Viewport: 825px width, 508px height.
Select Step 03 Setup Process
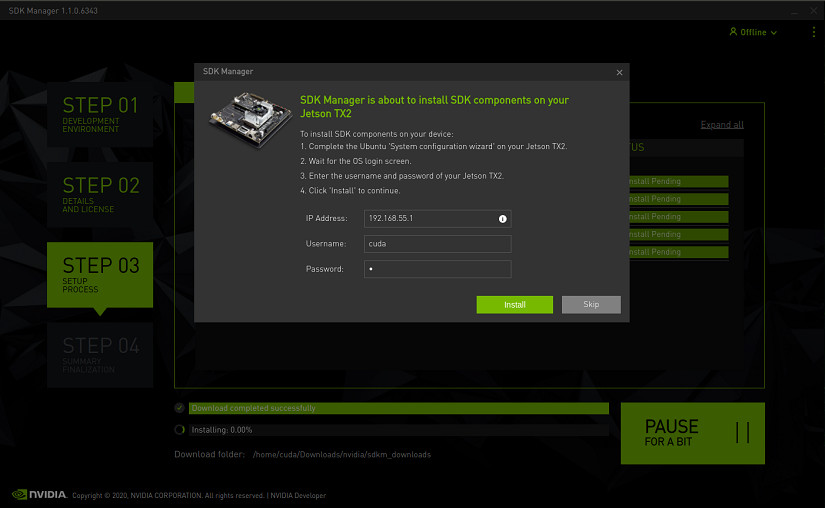(x=100, y=275)
